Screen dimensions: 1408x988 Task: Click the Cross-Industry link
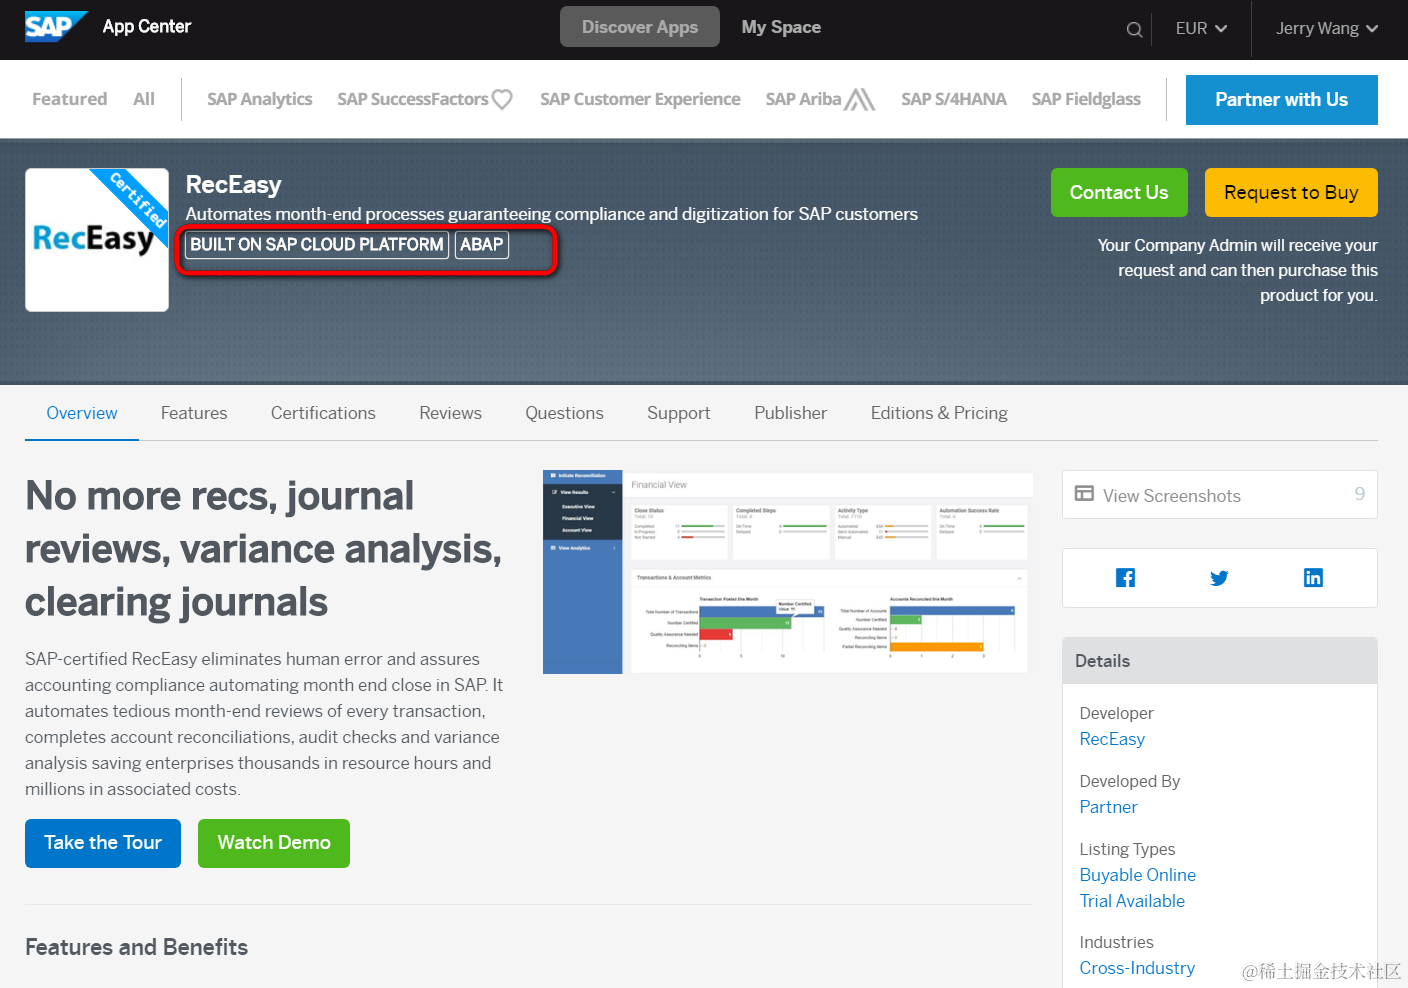pos(1137,968)
